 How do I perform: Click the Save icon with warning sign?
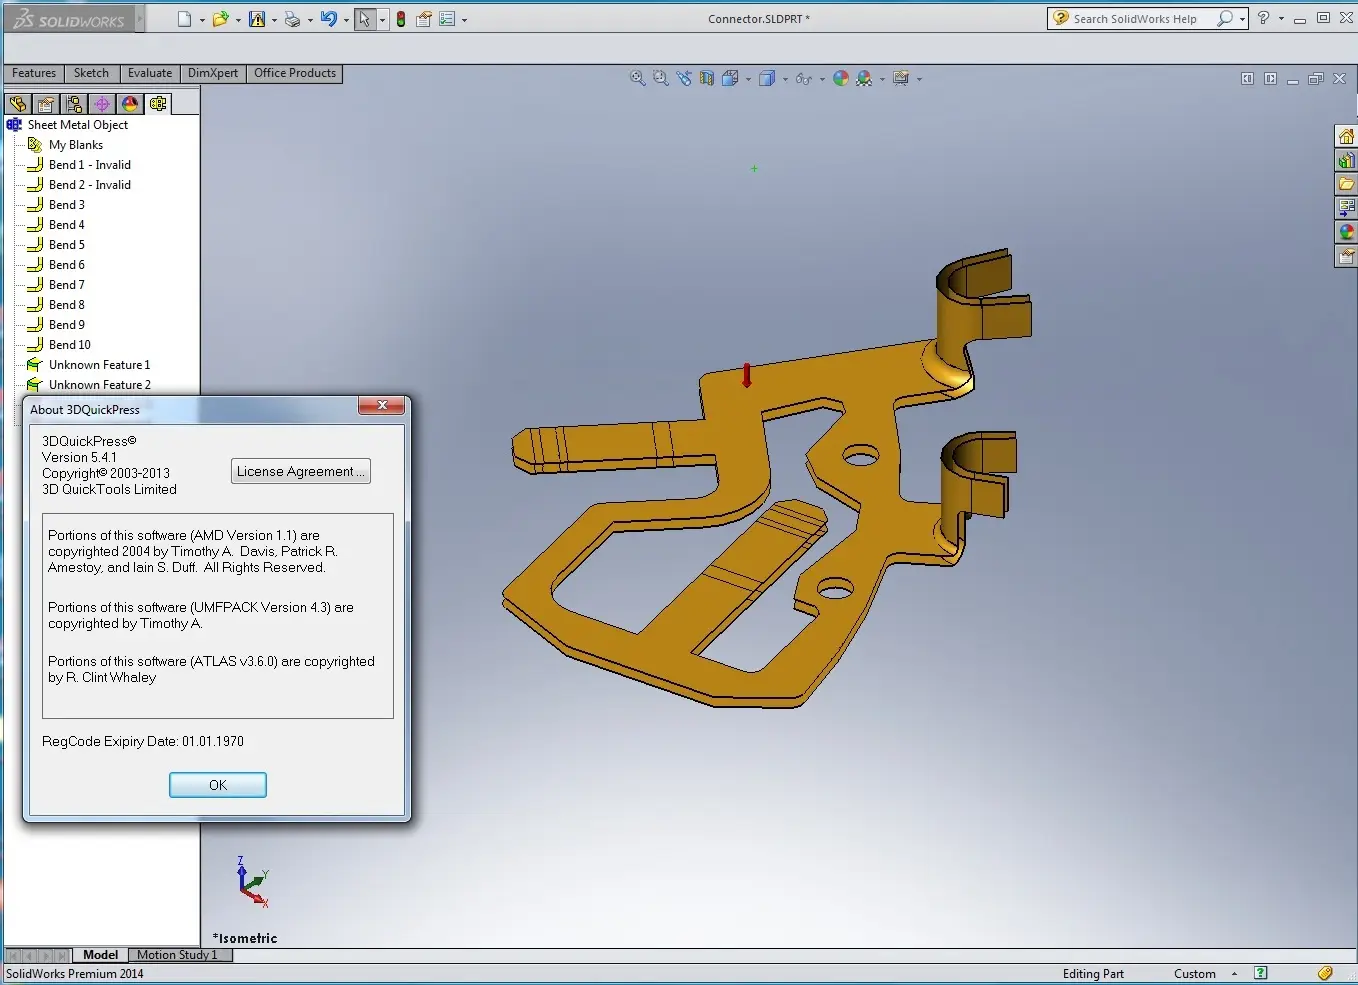(257, 19)
